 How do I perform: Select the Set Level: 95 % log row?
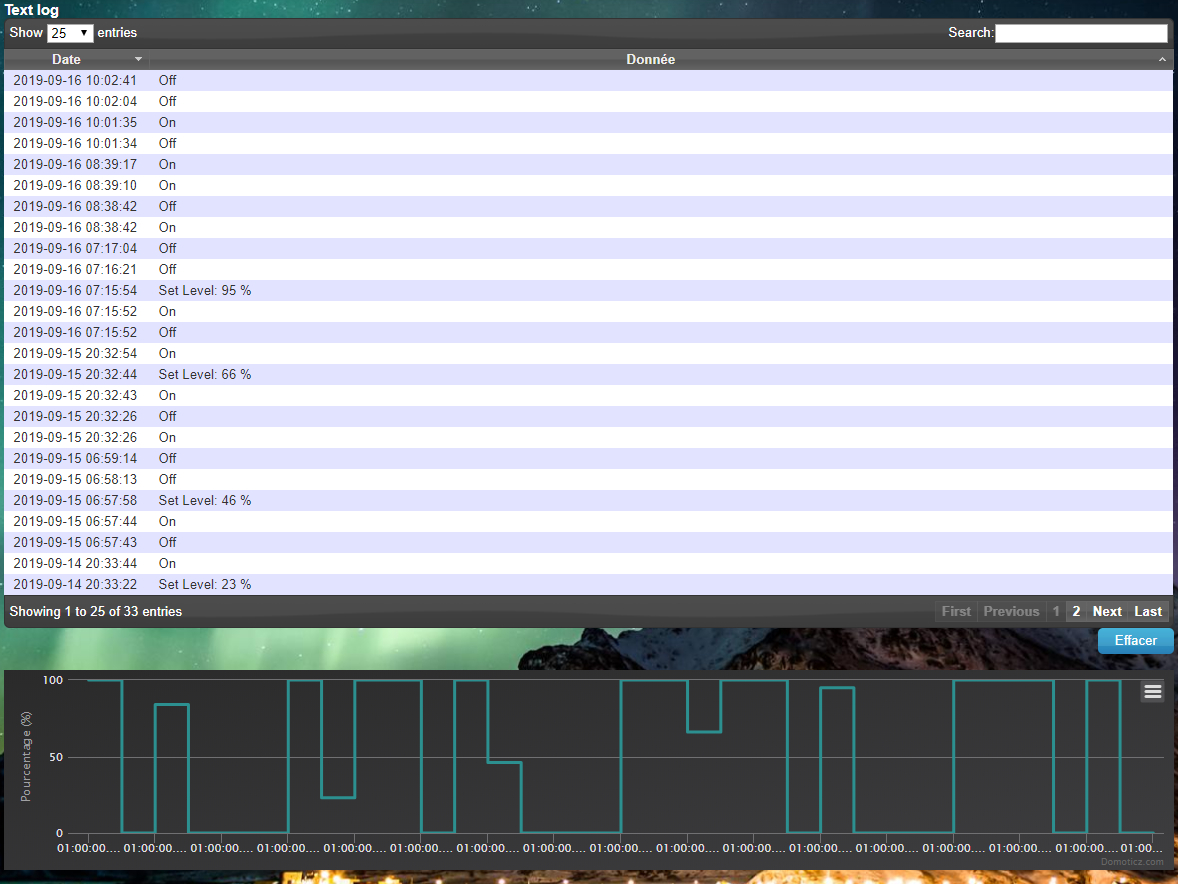[204, 290]
